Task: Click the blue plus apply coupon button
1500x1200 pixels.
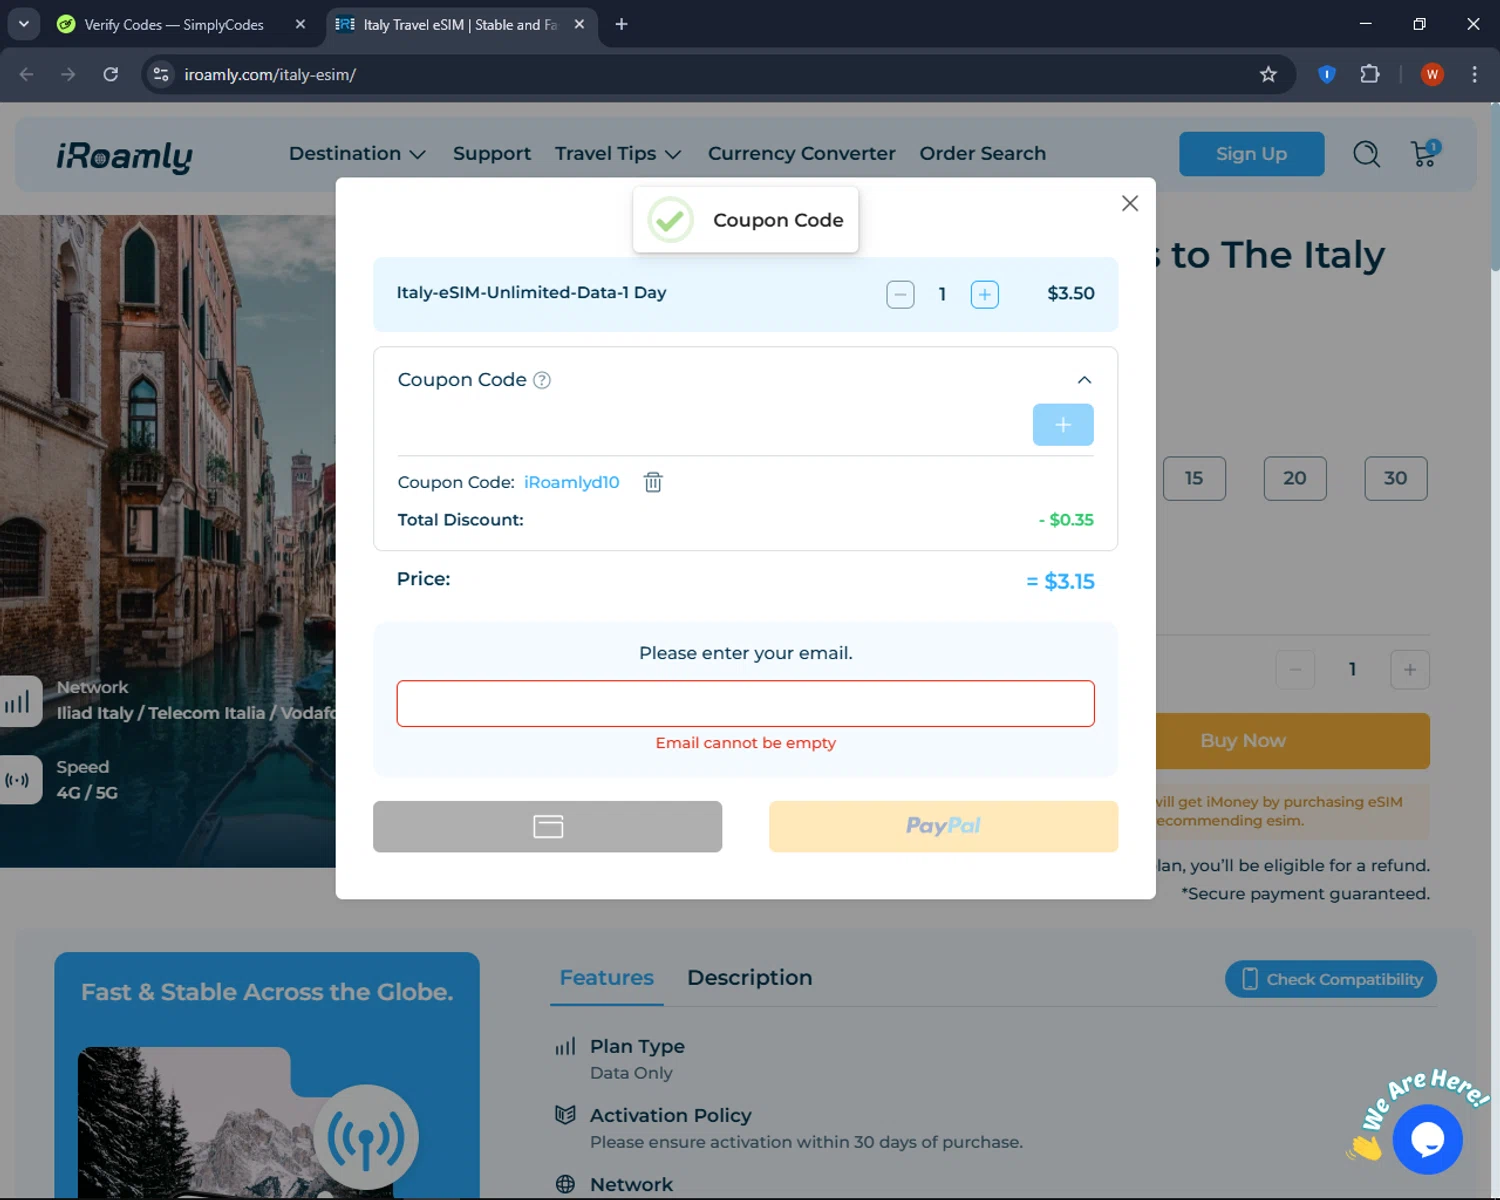Action: click(1063, 425)
